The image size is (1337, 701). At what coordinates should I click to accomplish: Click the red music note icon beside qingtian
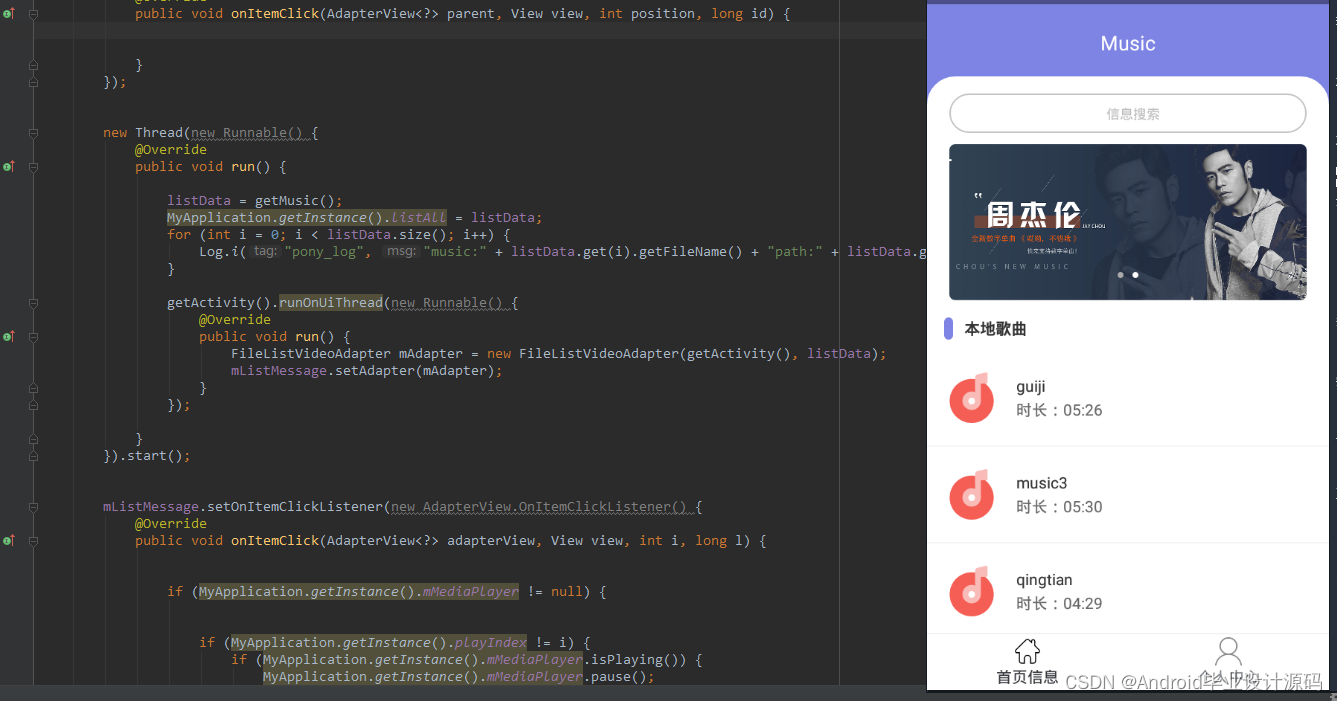(x=971, y=591)
